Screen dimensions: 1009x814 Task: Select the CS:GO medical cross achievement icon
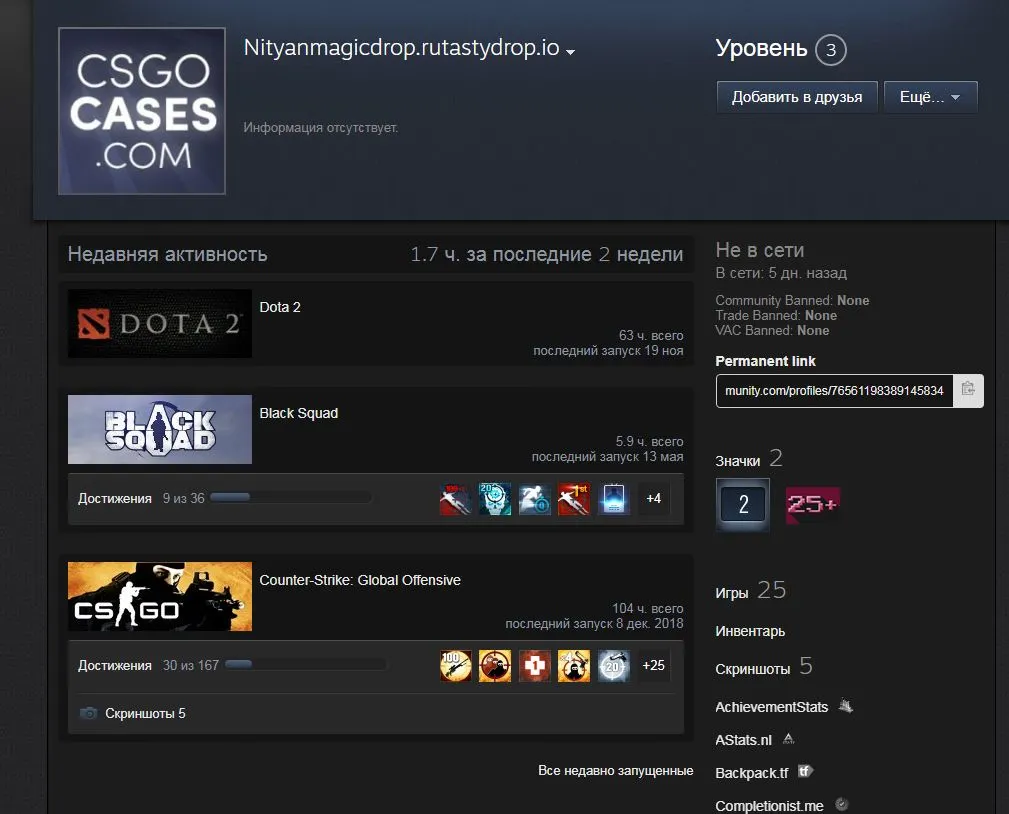coord(534,666)
